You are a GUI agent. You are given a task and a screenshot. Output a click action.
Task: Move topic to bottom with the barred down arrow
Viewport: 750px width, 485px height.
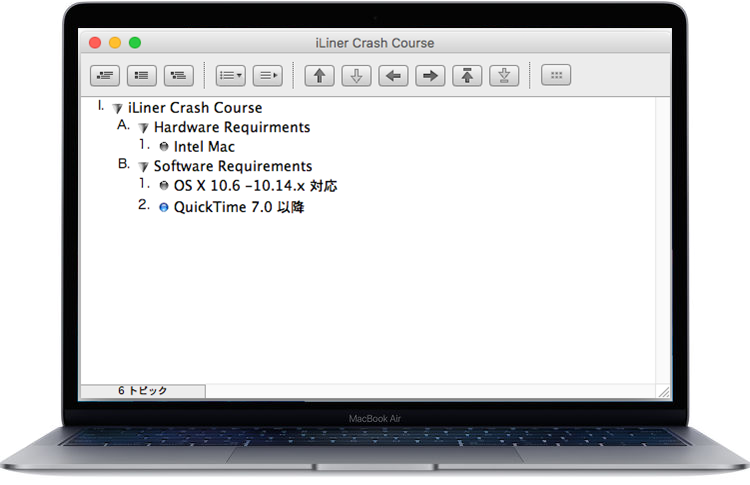click(504, 76)
